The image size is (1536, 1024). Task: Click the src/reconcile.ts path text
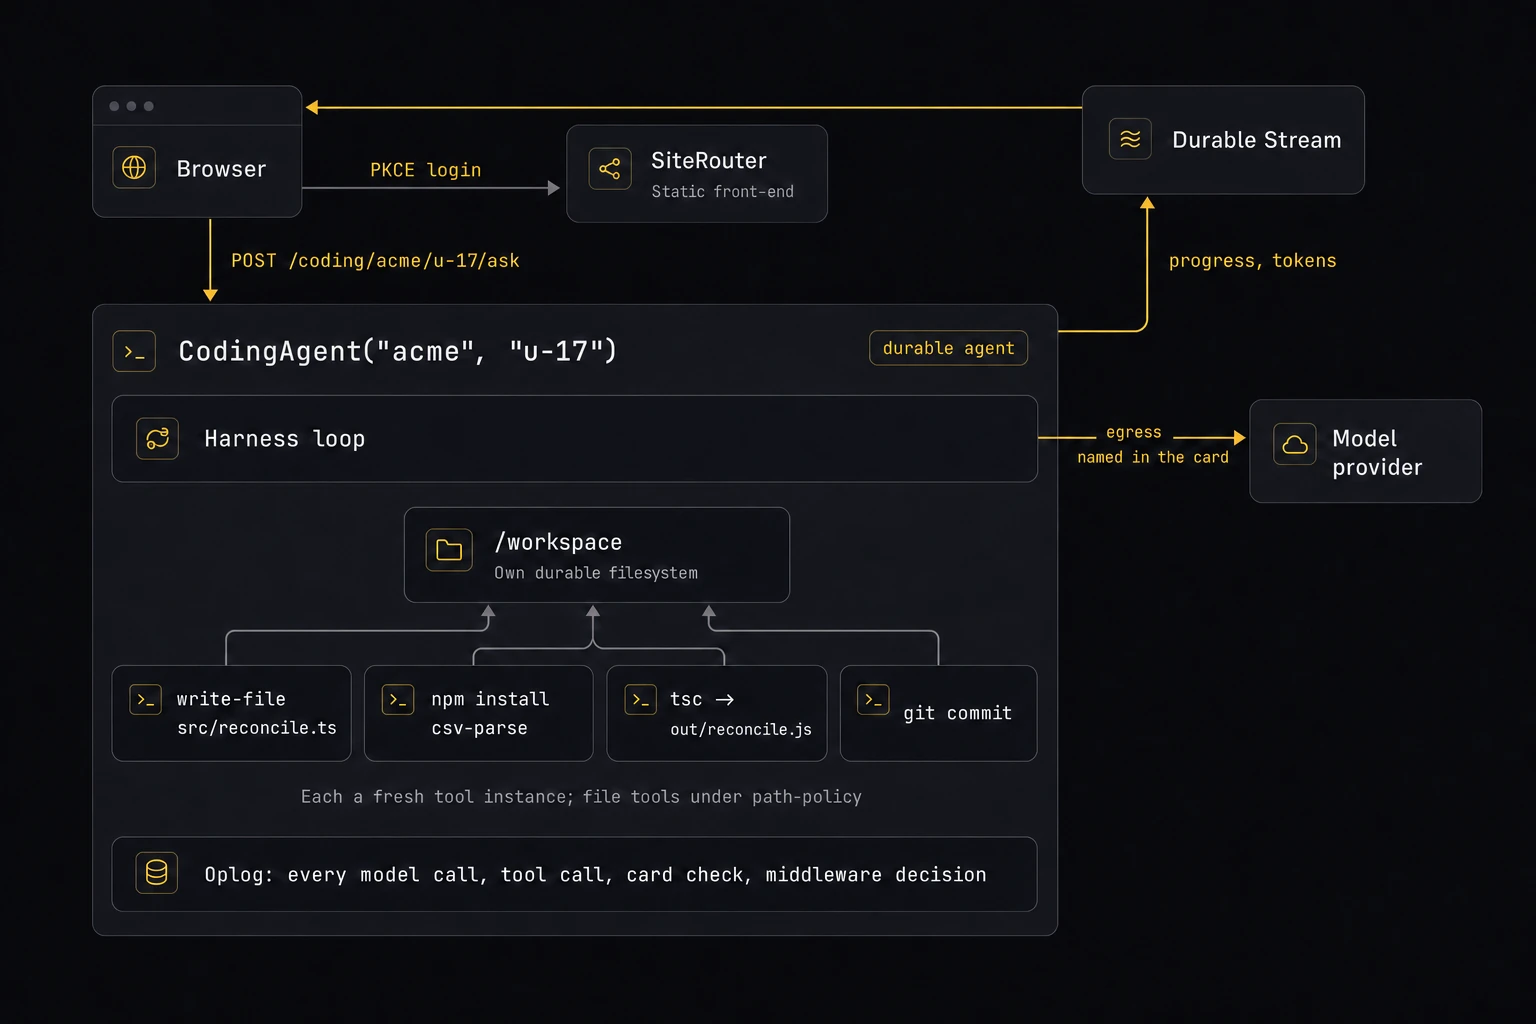(257, 728)
